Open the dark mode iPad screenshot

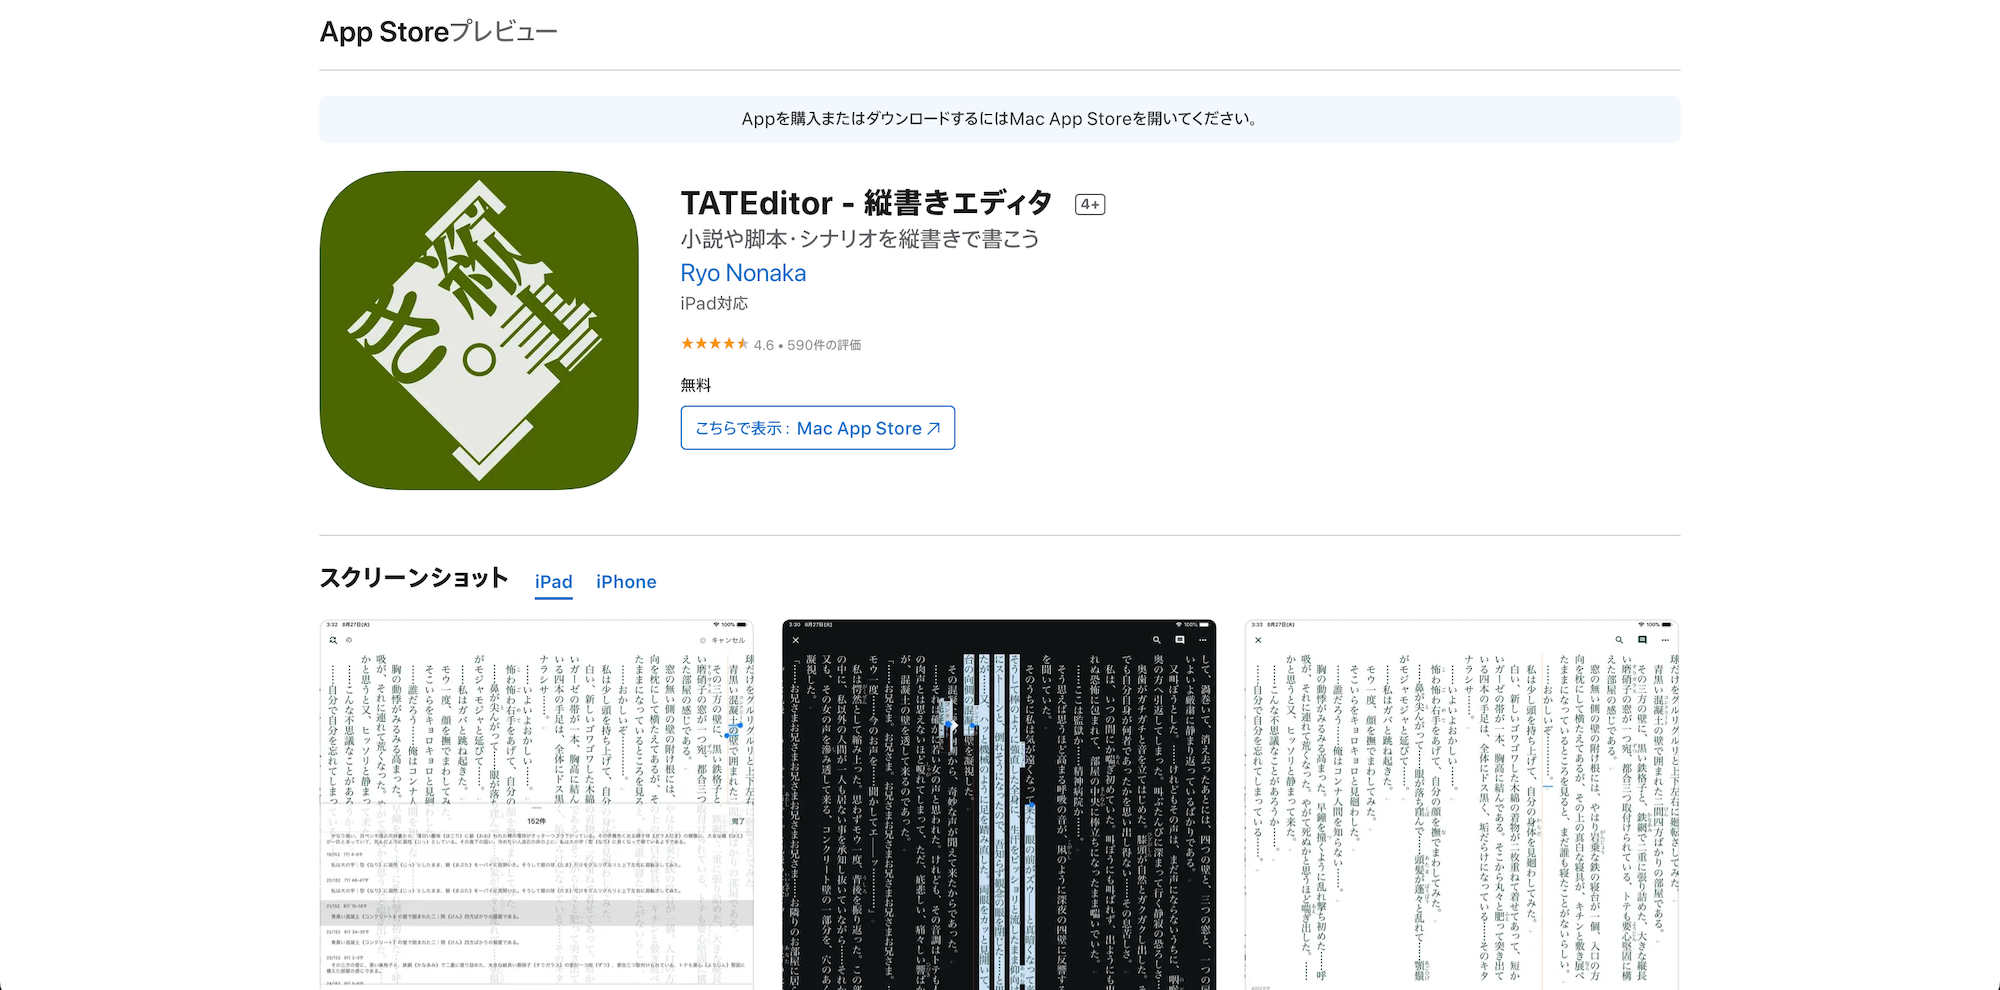click(999, 805)
